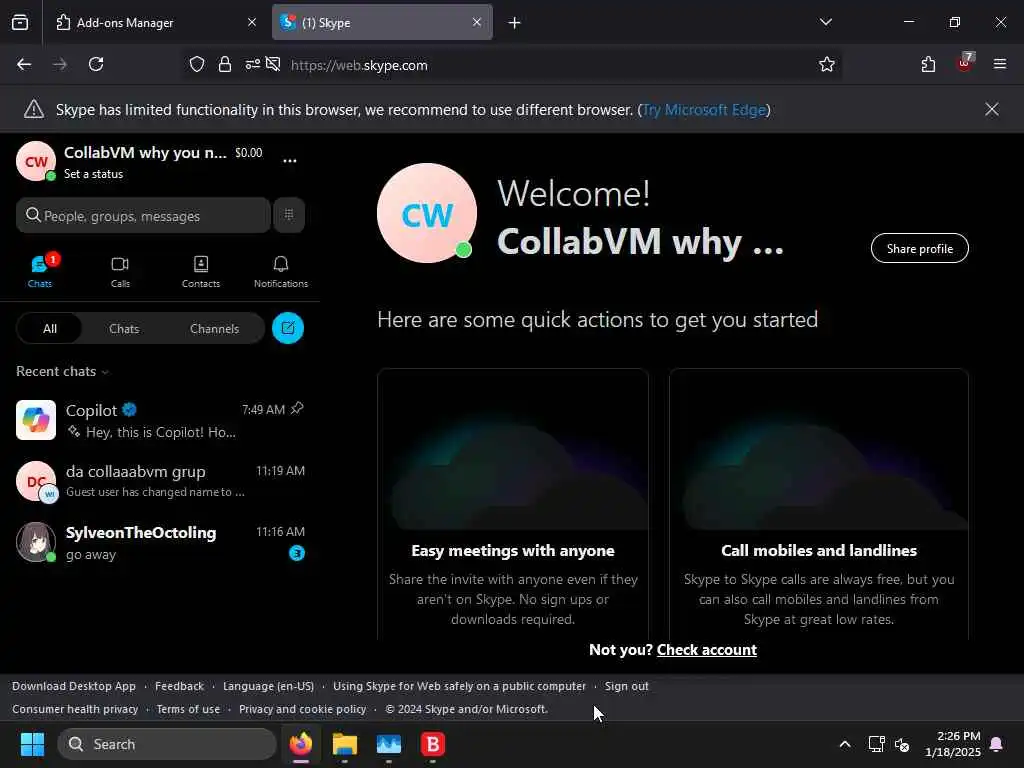List all open tabs dropdown

click(826, 22)
